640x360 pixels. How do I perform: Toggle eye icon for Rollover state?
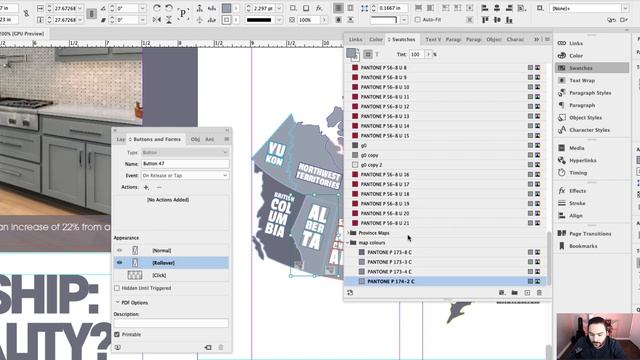point(120,263)
